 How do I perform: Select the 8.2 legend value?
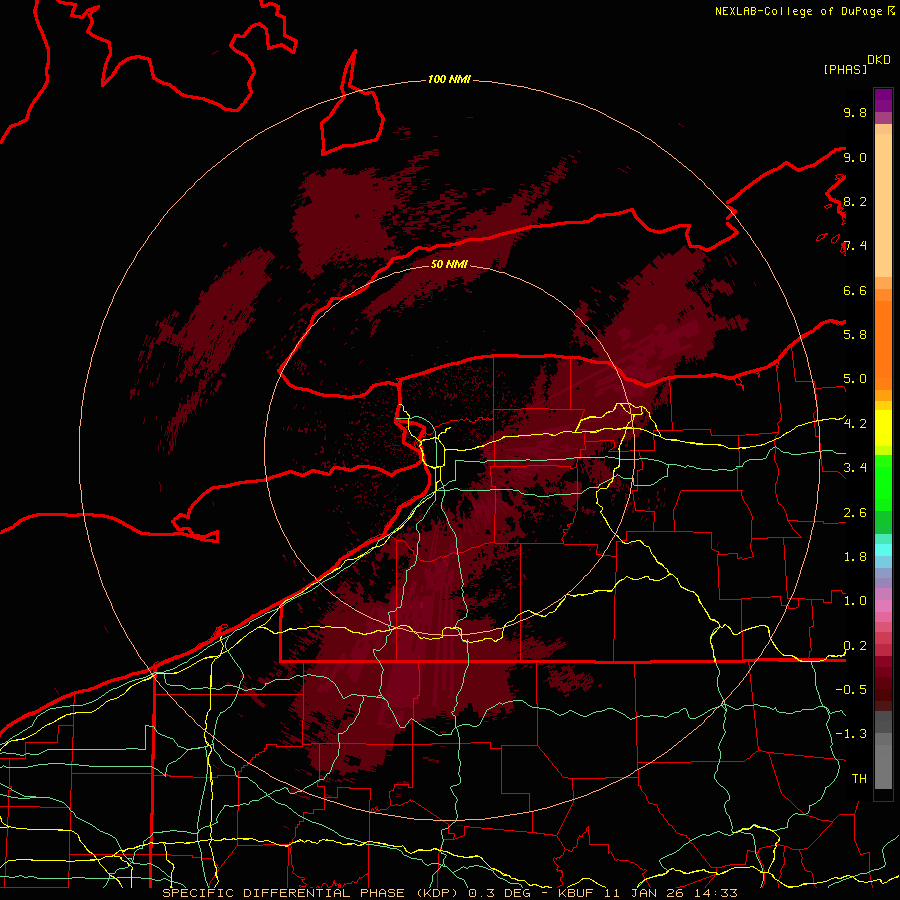(x=855, y=201)
